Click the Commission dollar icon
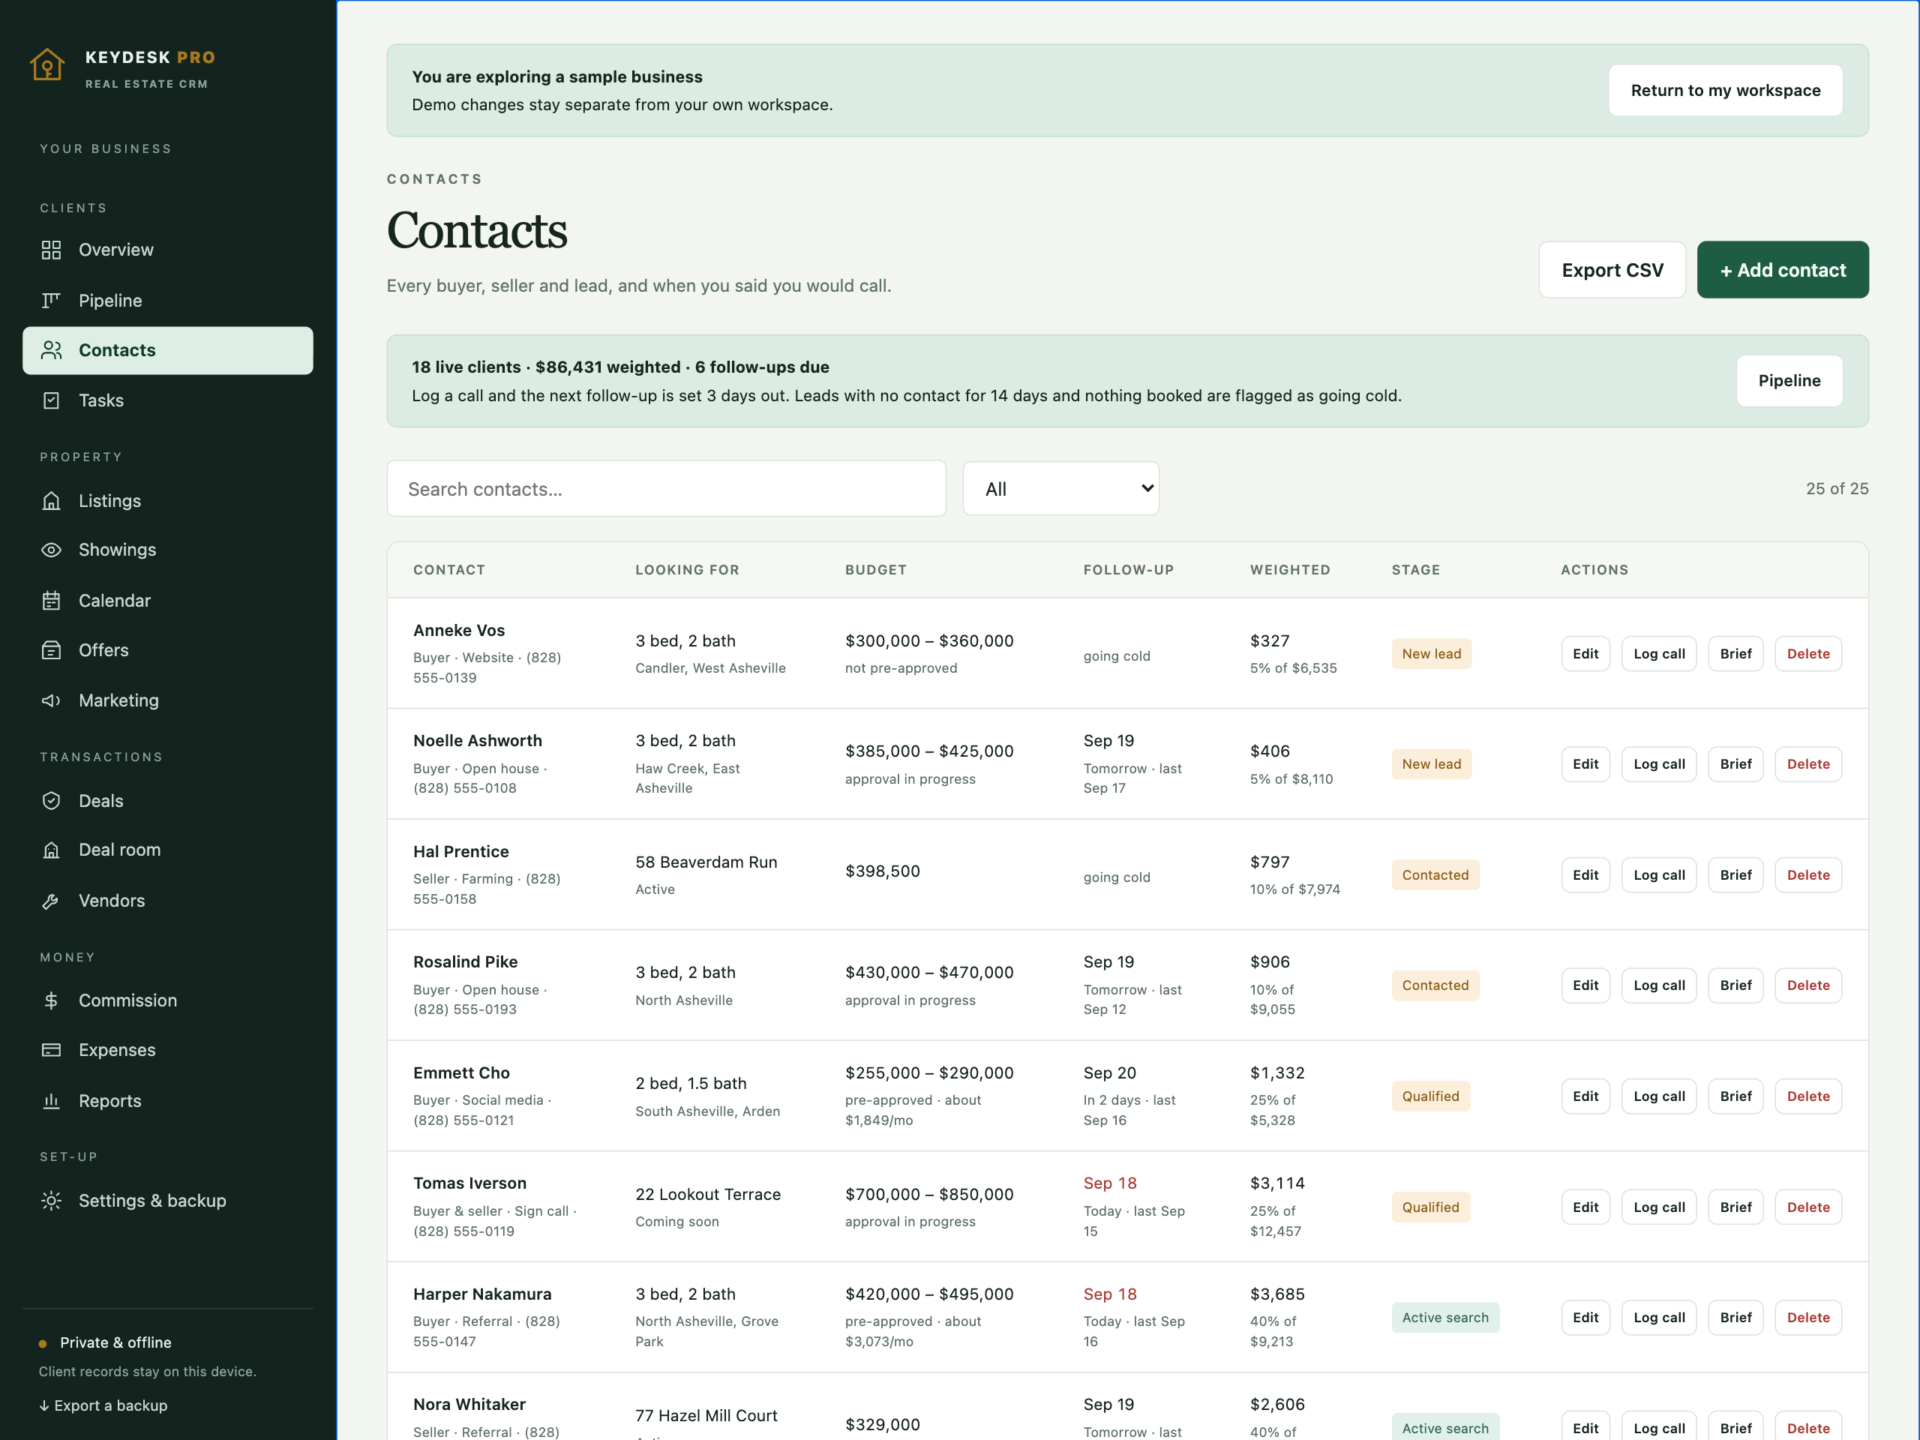 51,1000
